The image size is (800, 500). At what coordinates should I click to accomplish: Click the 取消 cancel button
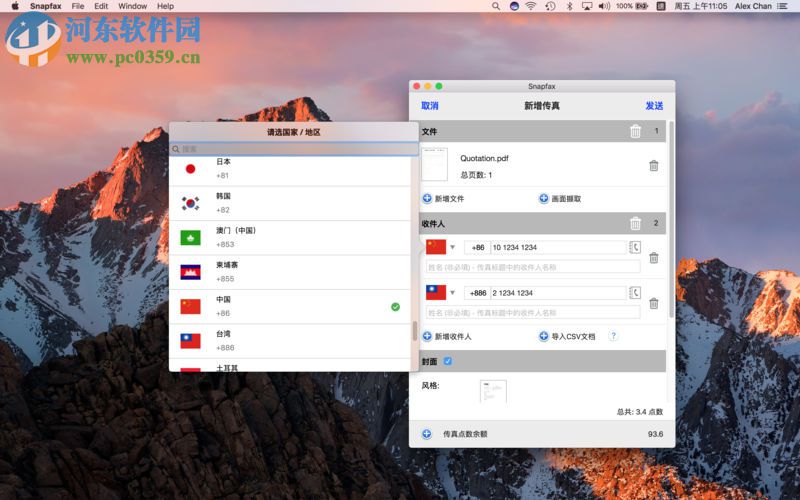(430, 106)
